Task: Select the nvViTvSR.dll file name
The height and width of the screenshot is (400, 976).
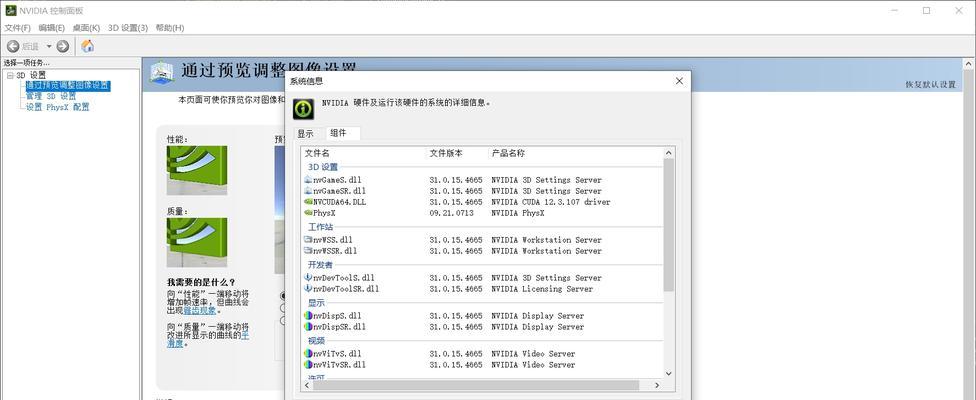Action: pos(339,365)
